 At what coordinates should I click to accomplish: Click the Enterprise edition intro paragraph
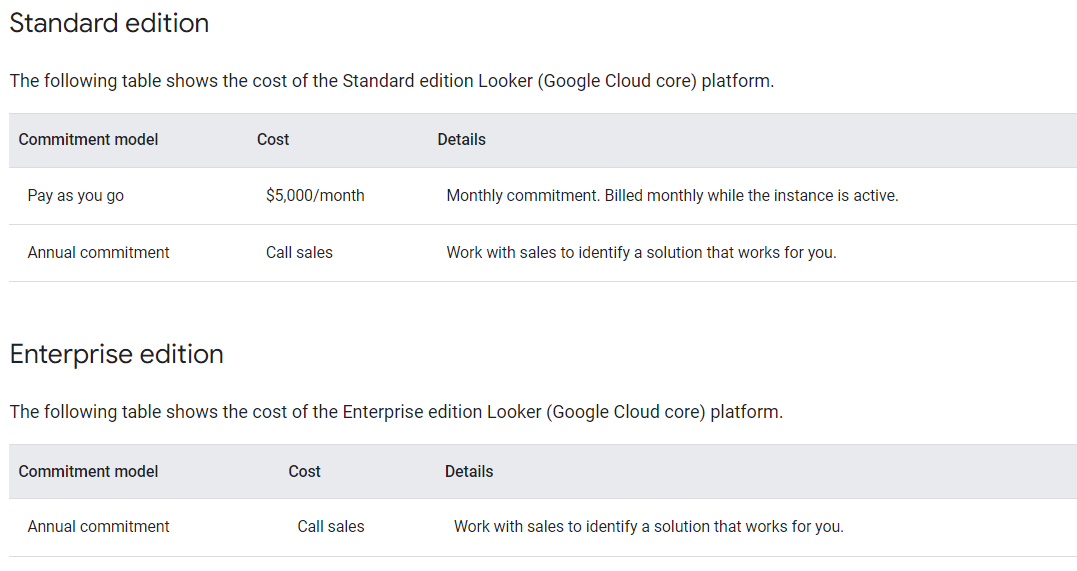(x=396, y=412)
